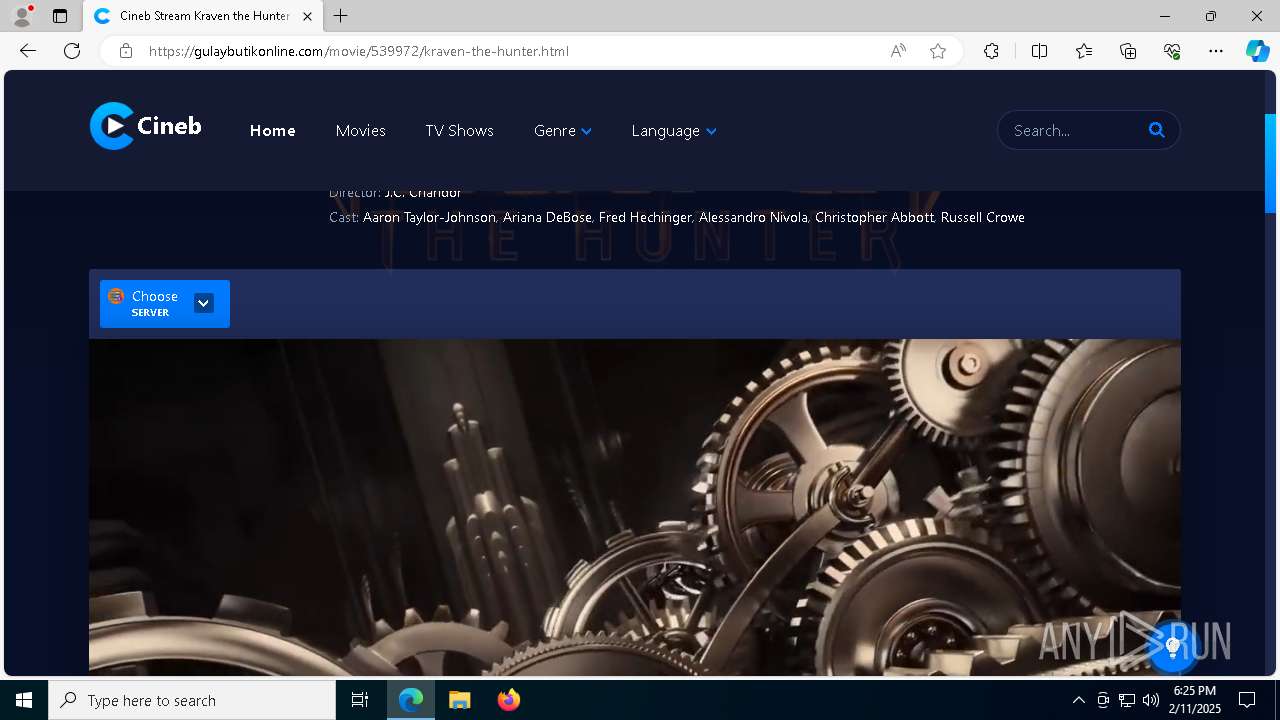Open the notifications action center
The width and height of the screenshot is (1280, 720).
tap(1247, 700)
